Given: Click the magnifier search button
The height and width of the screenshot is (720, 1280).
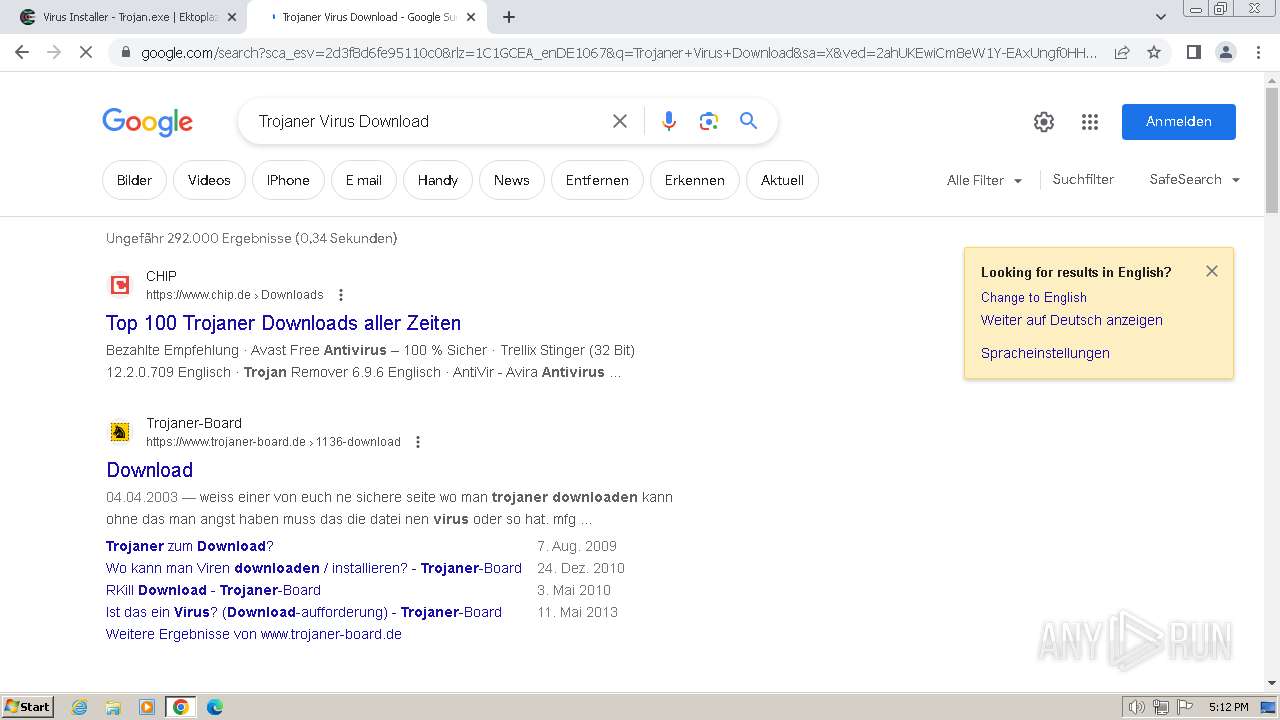Looking at the screenshot, I should point(748,121).
